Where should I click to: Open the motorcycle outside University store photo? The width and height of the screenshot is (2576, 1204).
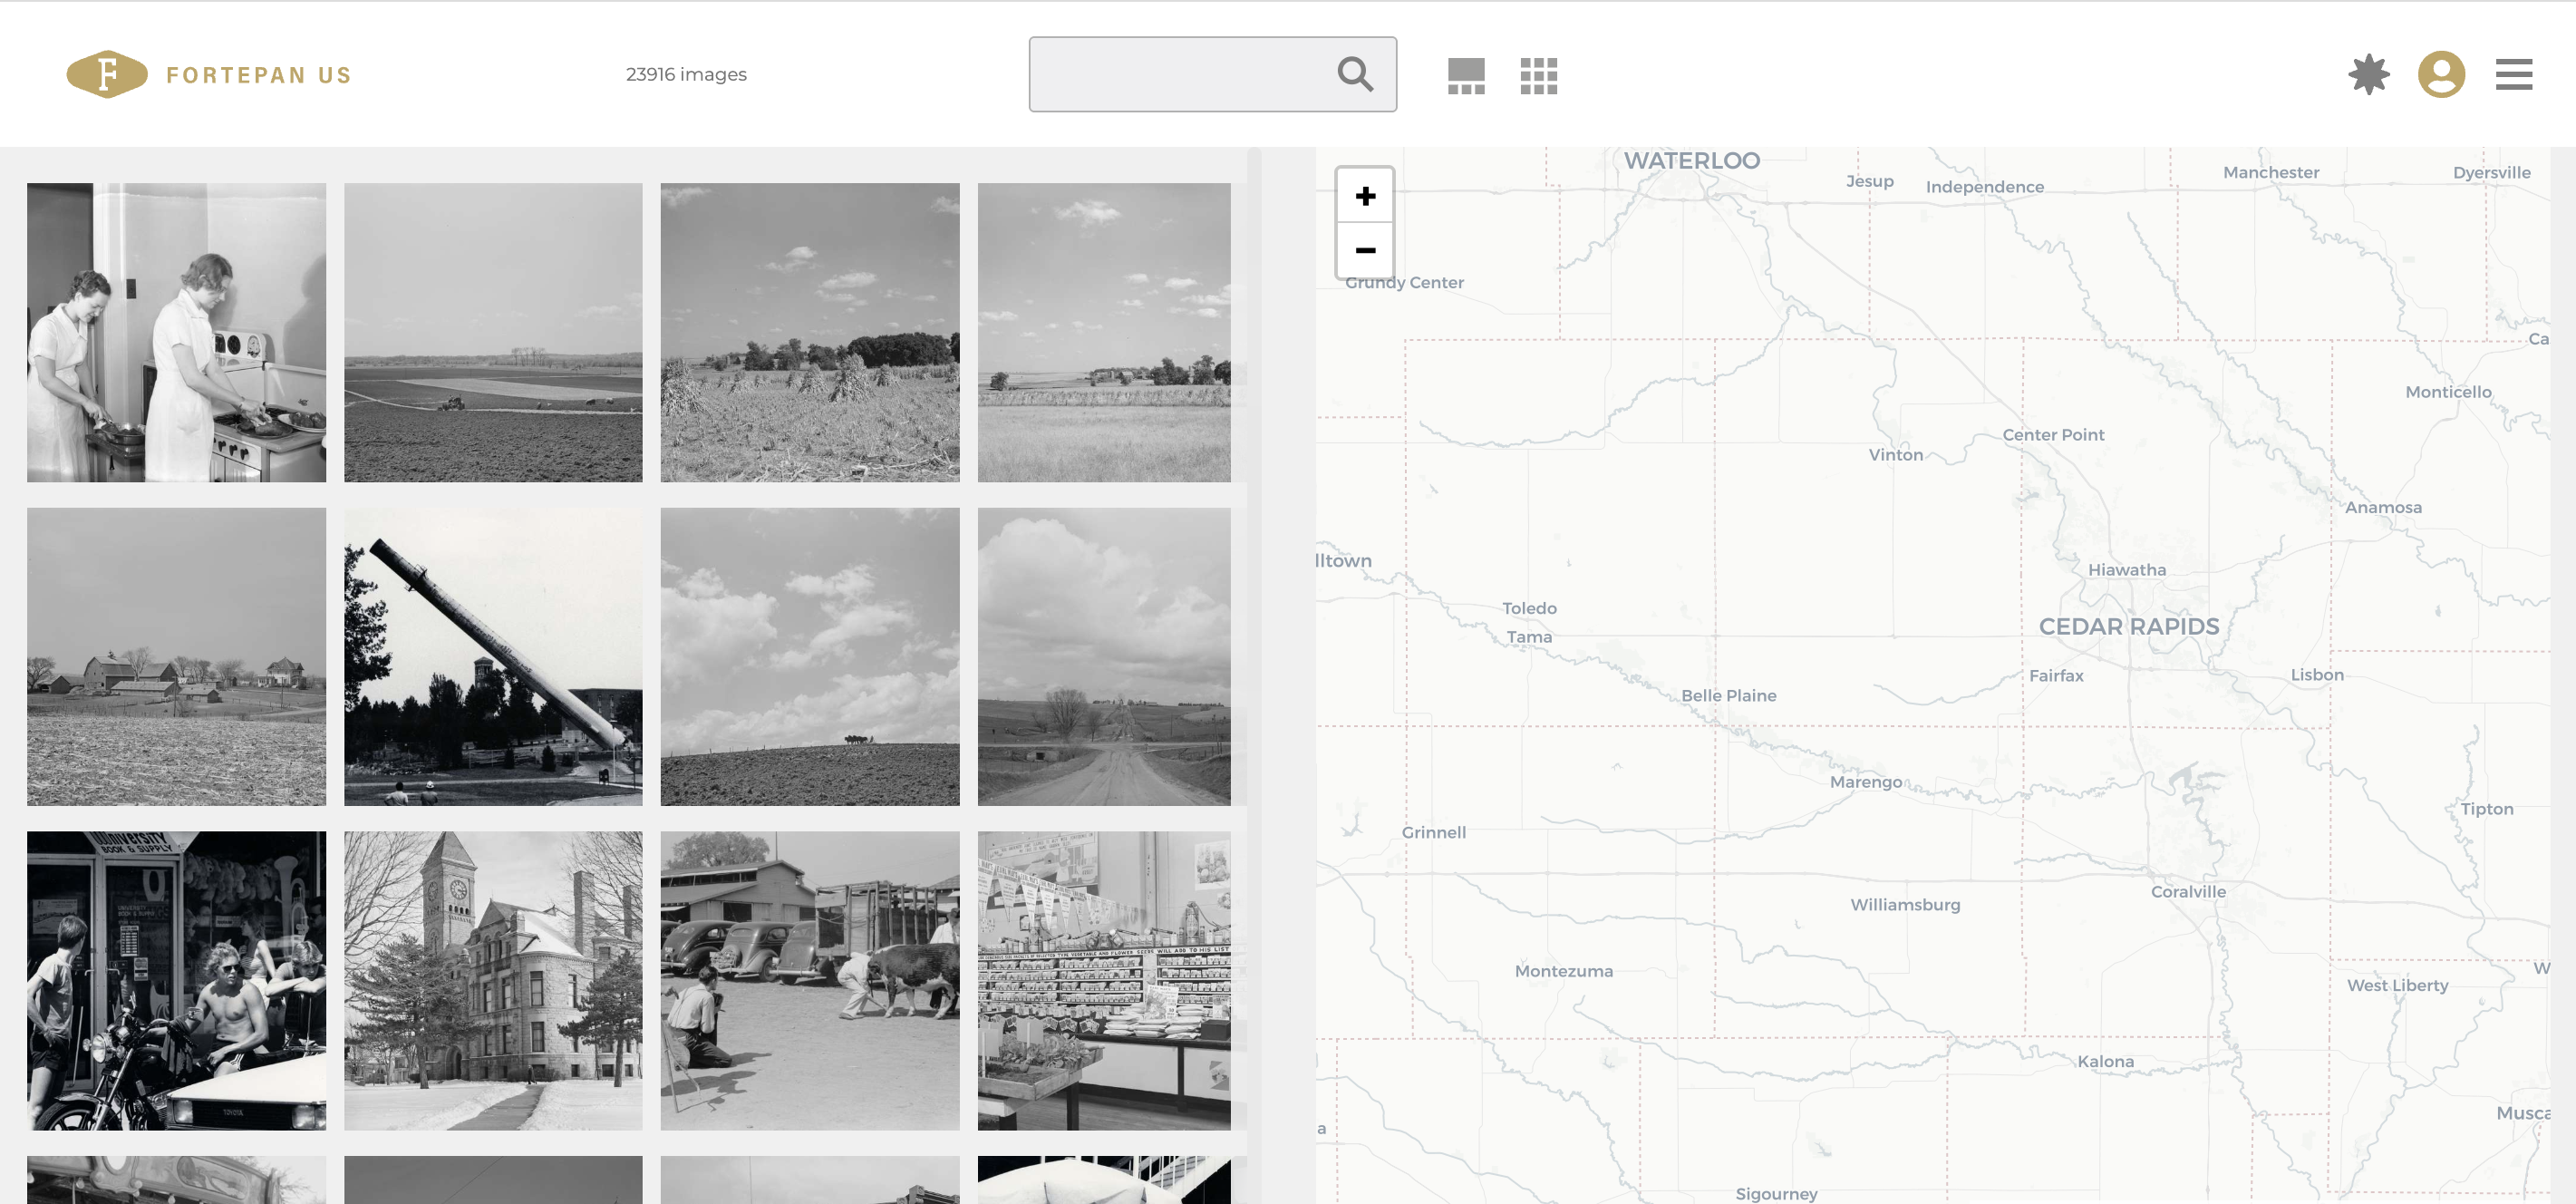pyautogui.click(x=176, y=981)
